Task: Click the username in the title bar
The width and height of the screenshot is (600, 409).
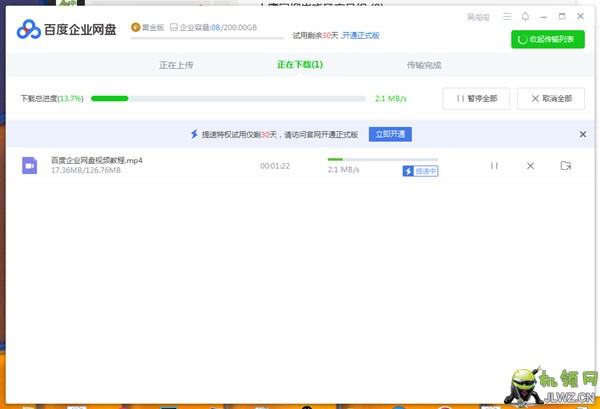Action: click(x=478, y=17)
